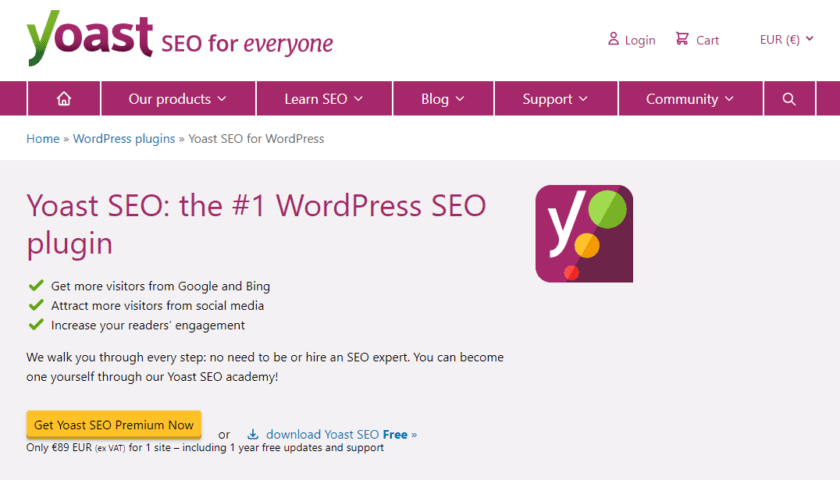Click green checkmark beside Google and Bing

[x=36, y=286]
